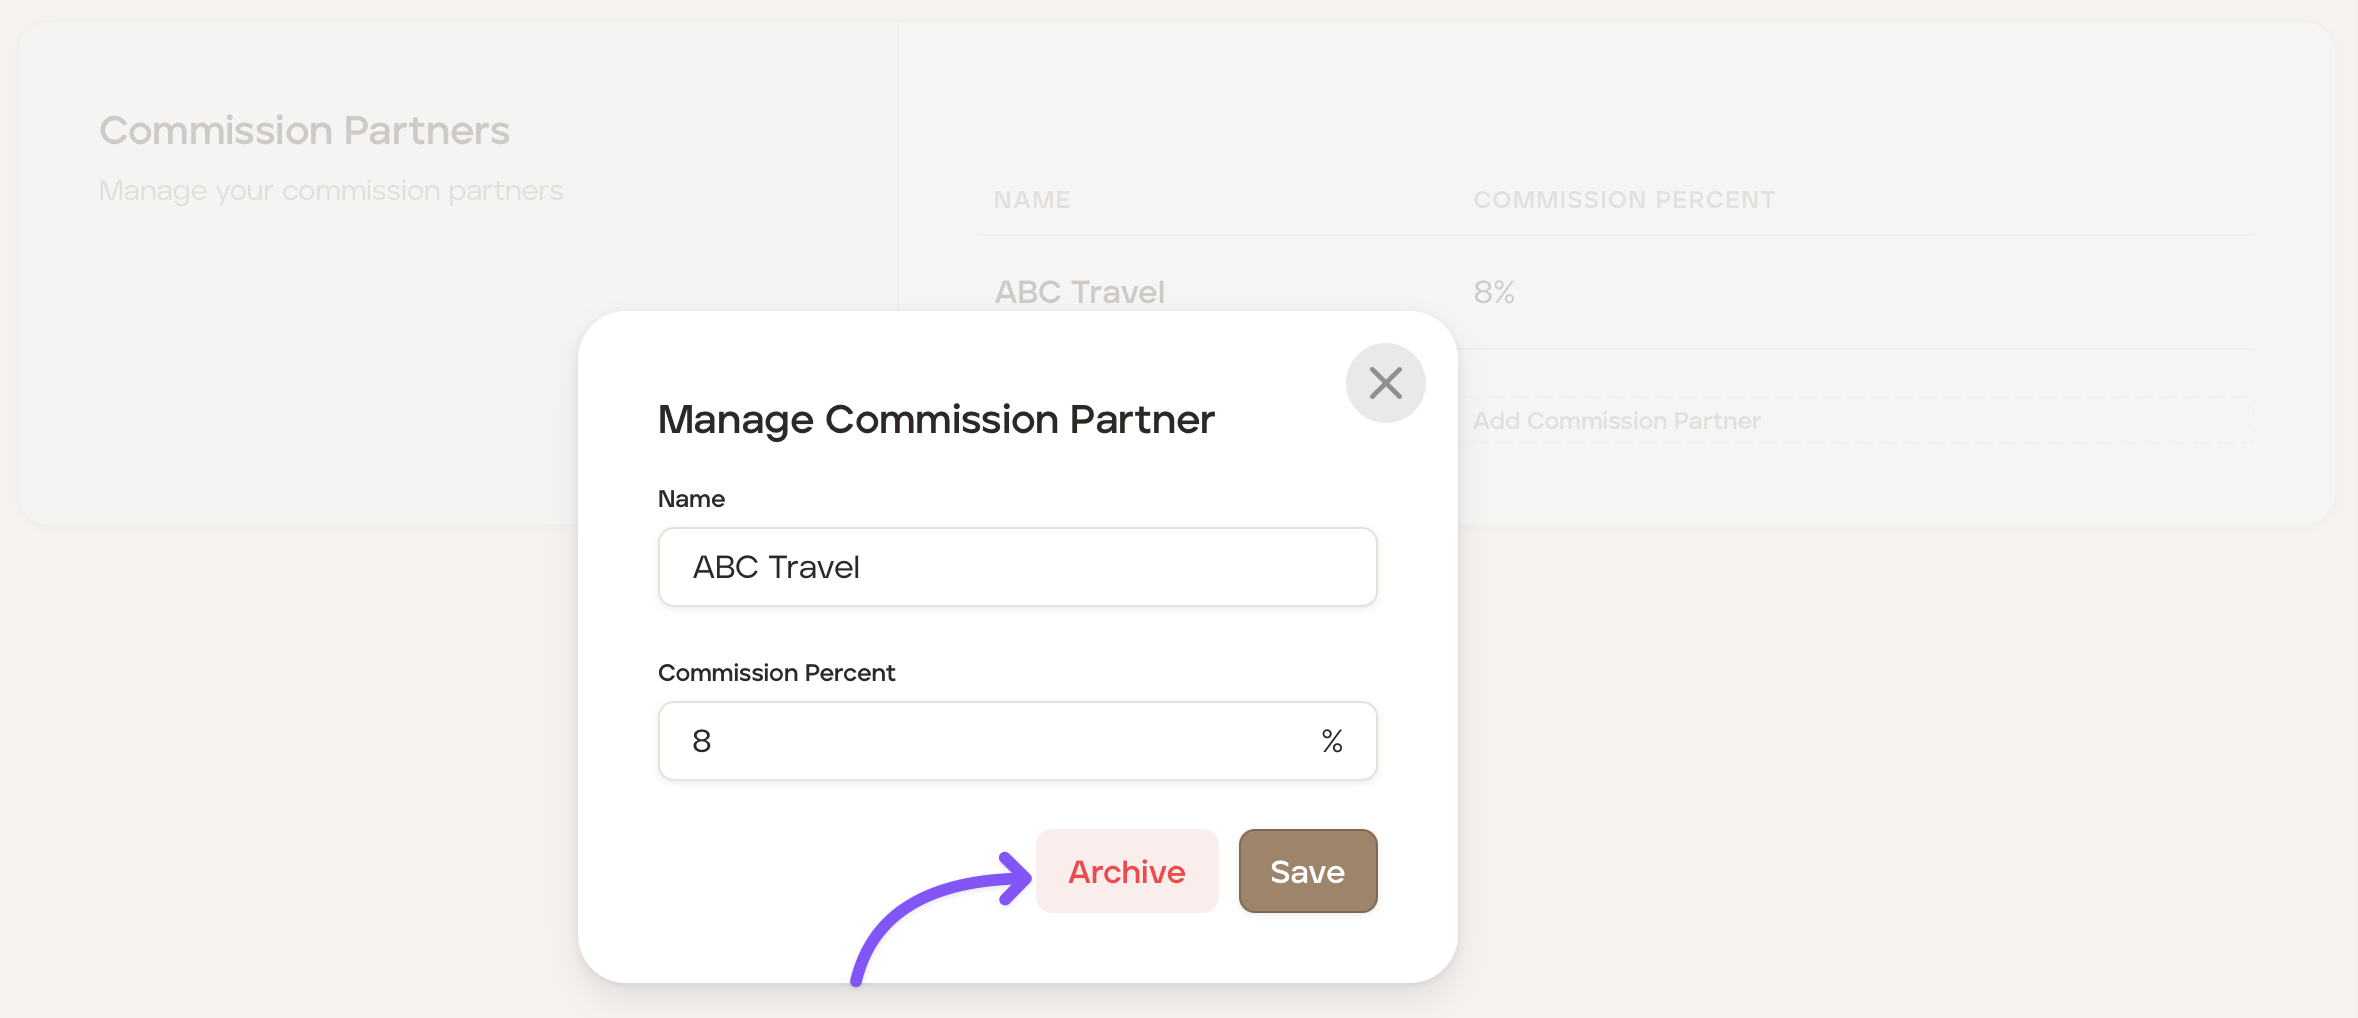
Task: Select the ABC Travel row in table
Action: coord(1079,292)
